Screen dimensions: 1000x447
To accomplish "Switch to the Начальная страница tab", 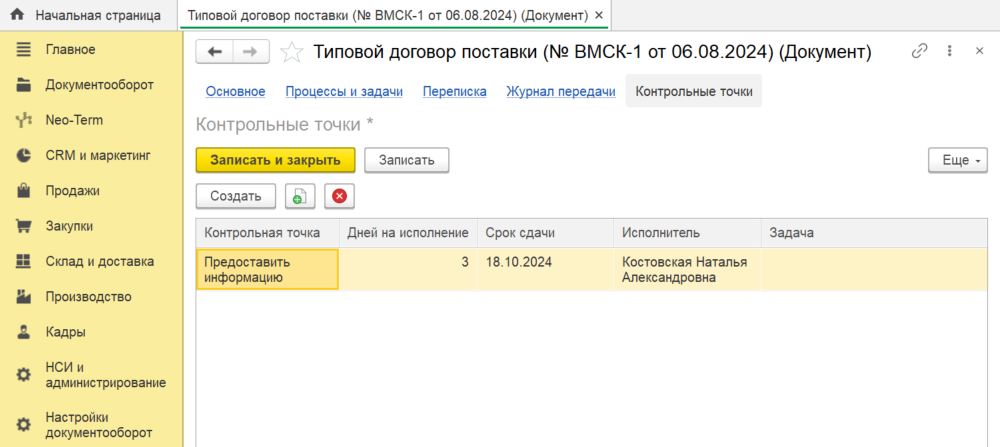I will point(88,15).
